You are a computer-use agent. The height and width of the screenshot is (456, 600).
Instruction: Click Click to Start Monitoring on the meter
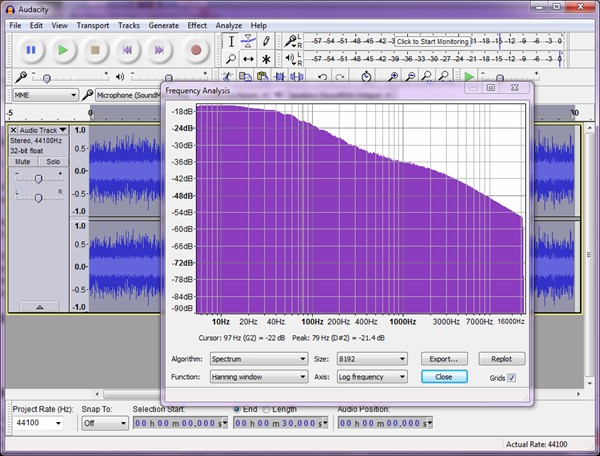point(432,41)
